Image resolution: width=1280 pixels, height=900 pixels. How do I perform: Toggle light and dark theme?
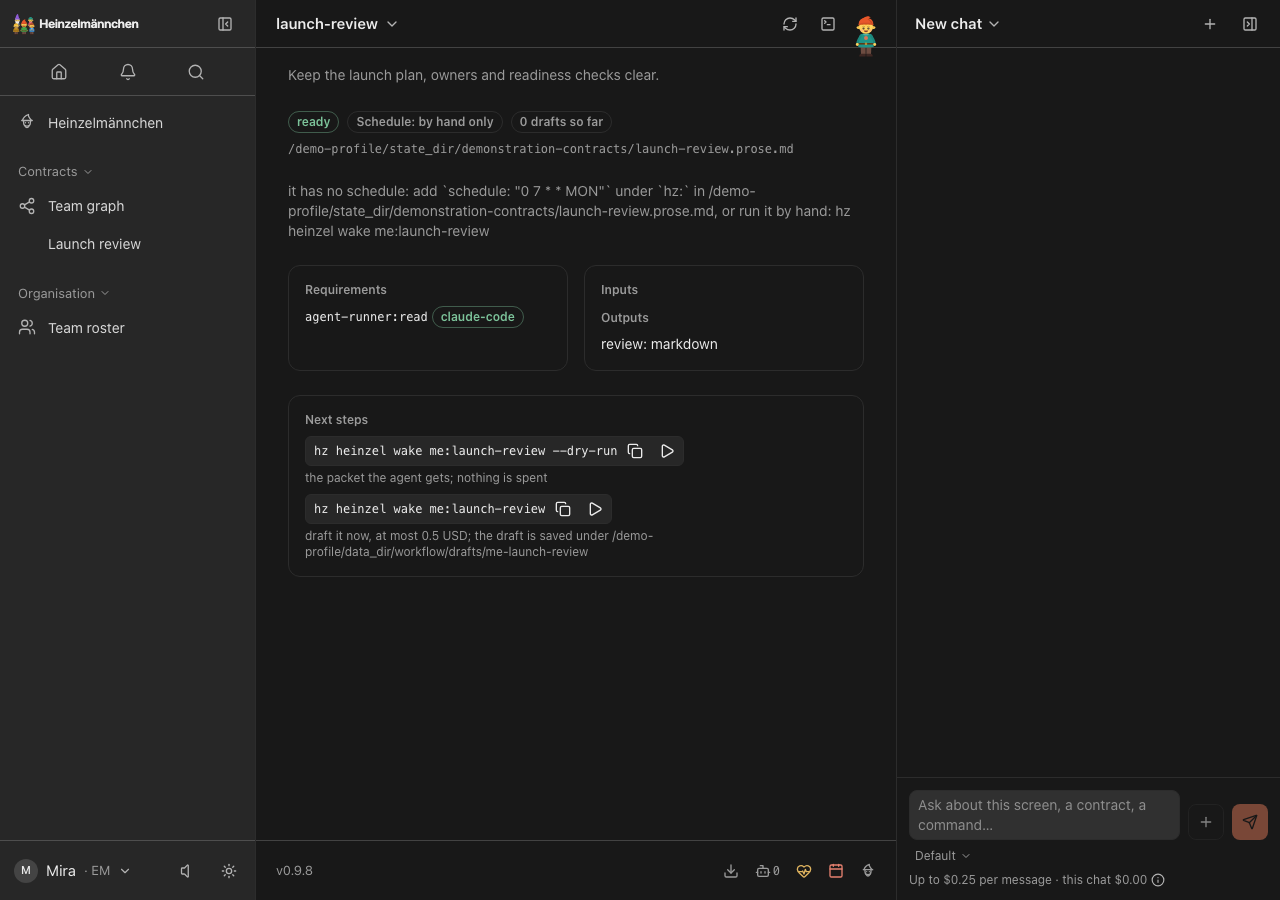pyautogui.click(x=229, y=871)
